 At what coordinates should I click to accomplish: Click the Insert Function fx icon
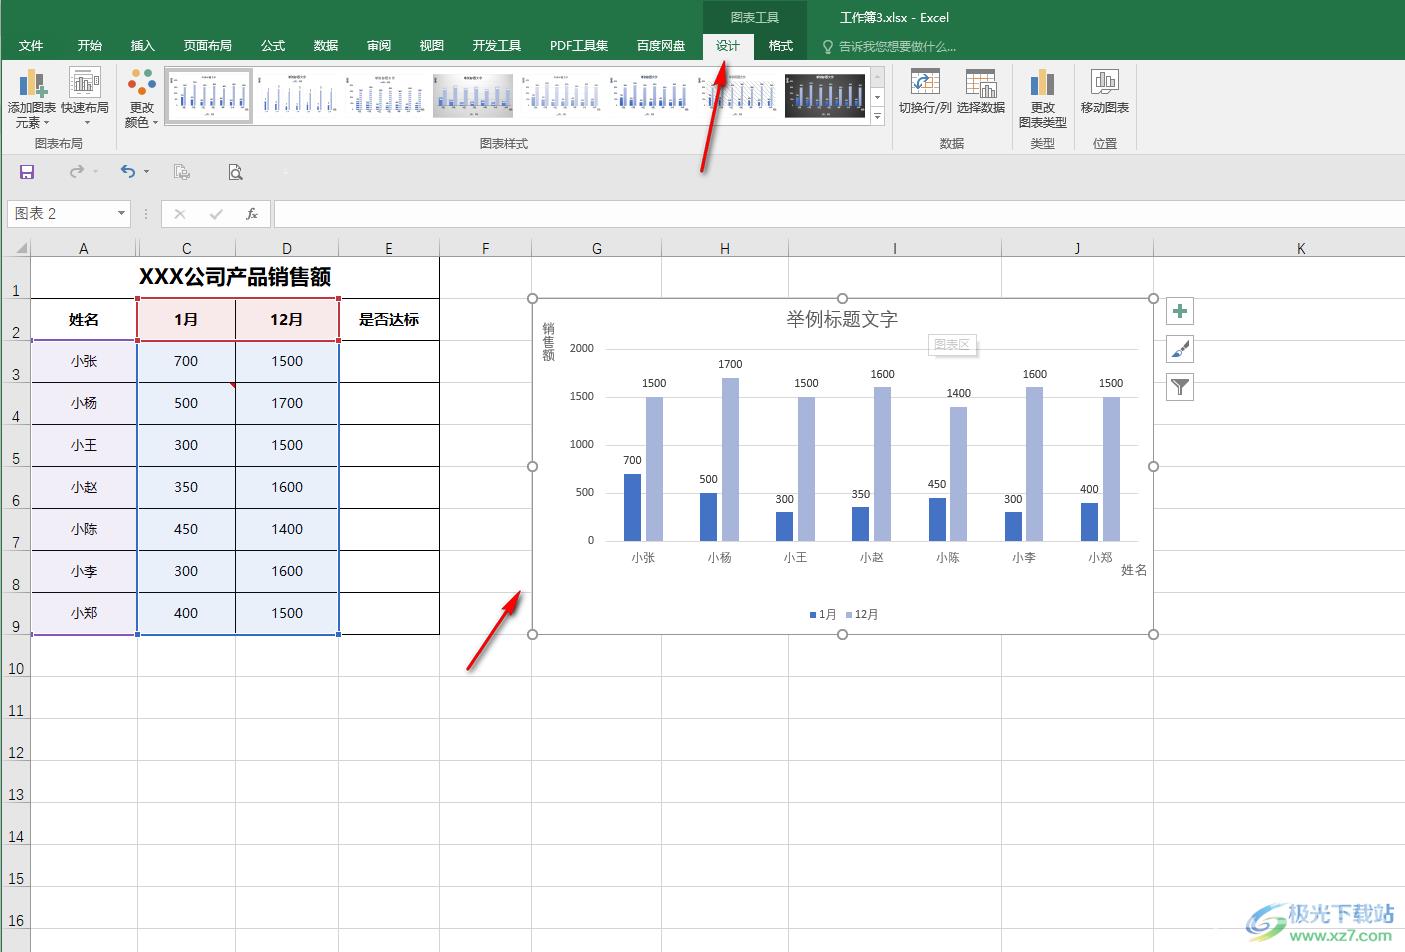click(x=252, y=214)
